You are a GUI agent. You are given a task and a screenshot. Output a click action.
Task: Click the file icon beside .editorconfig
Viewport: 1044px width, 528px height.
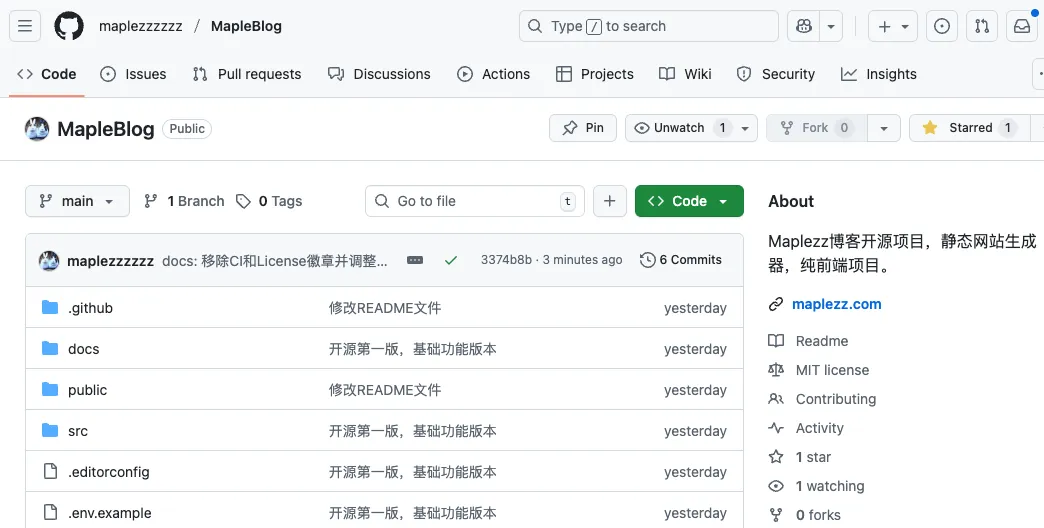[50, 471]
